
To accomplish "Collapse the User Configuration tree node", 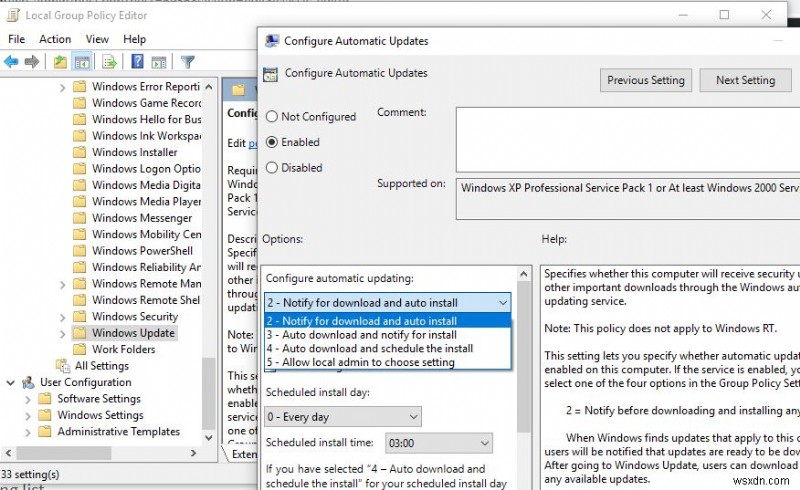I will [10, 382].
